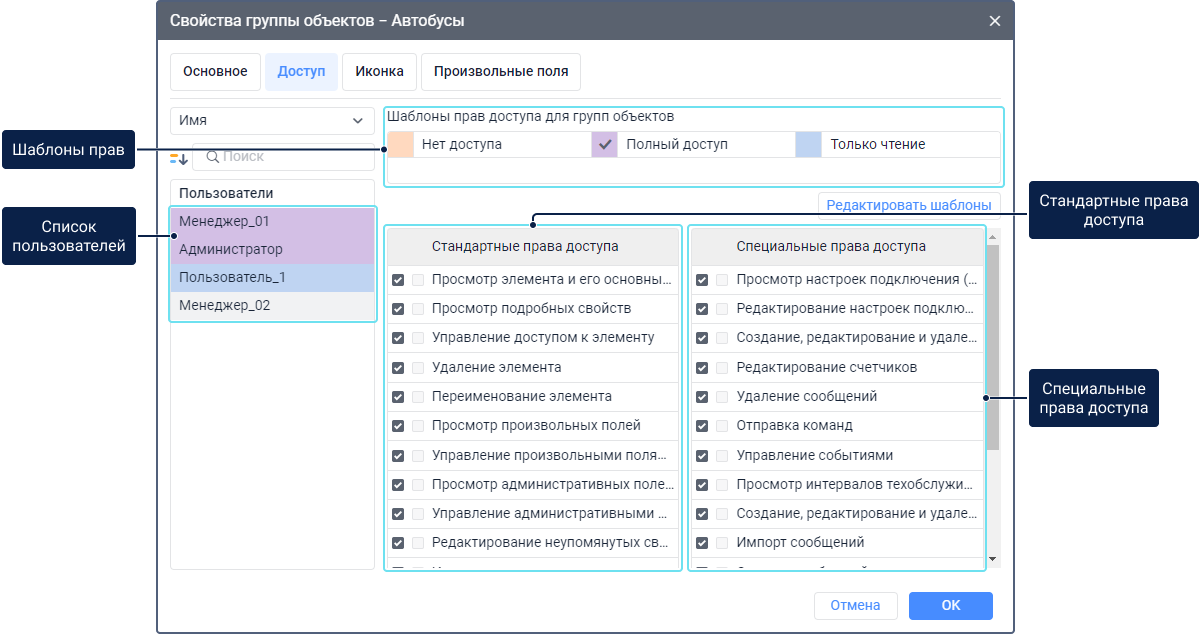Close the group properties dialog
The width and height of the screenshot is (1201, 634).
[994, 21]
